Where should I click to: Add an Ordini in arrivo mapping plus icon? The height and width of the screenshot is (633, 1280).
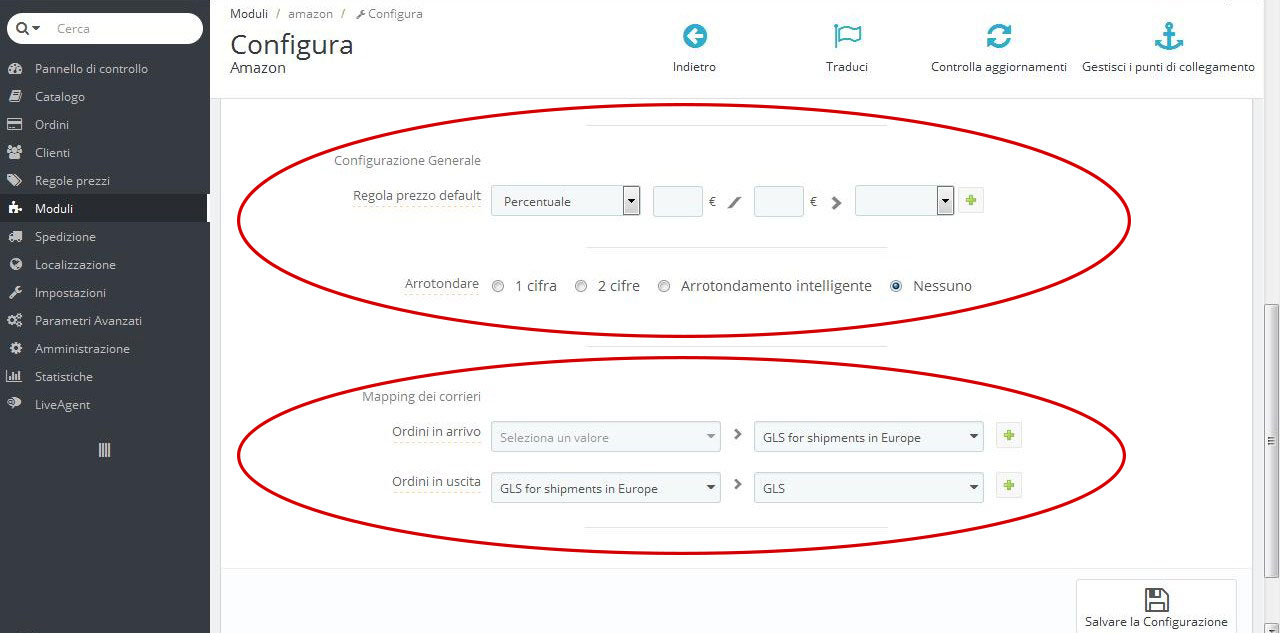click(x=1009, y=436)
